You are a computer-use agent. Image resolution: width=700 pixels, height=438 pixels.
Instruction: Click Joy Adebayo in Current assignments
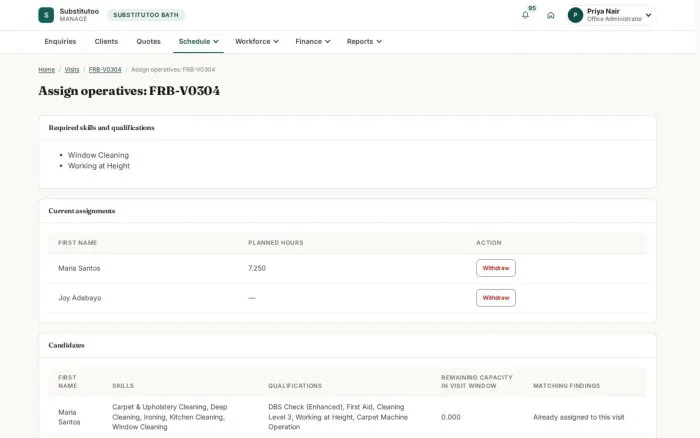click(x=79, y=298)
